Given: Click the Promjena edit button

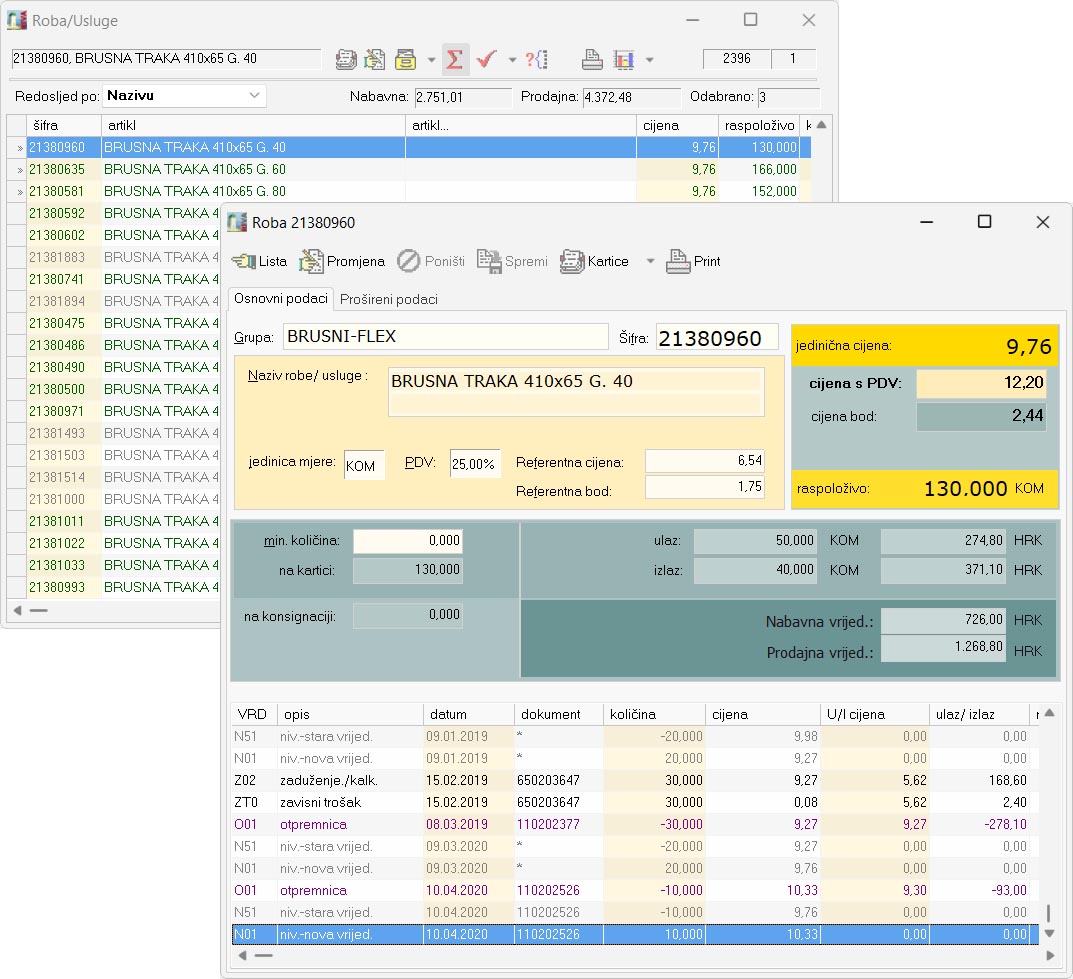Looking at the screenshot, I should coord(342,262).
